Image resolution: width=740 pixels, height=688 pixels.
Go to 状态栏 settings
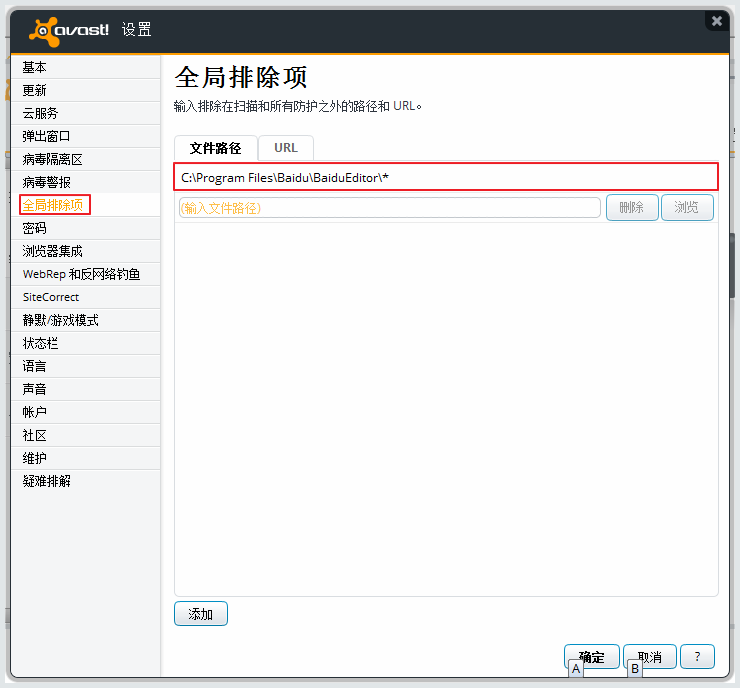[85, 343]
